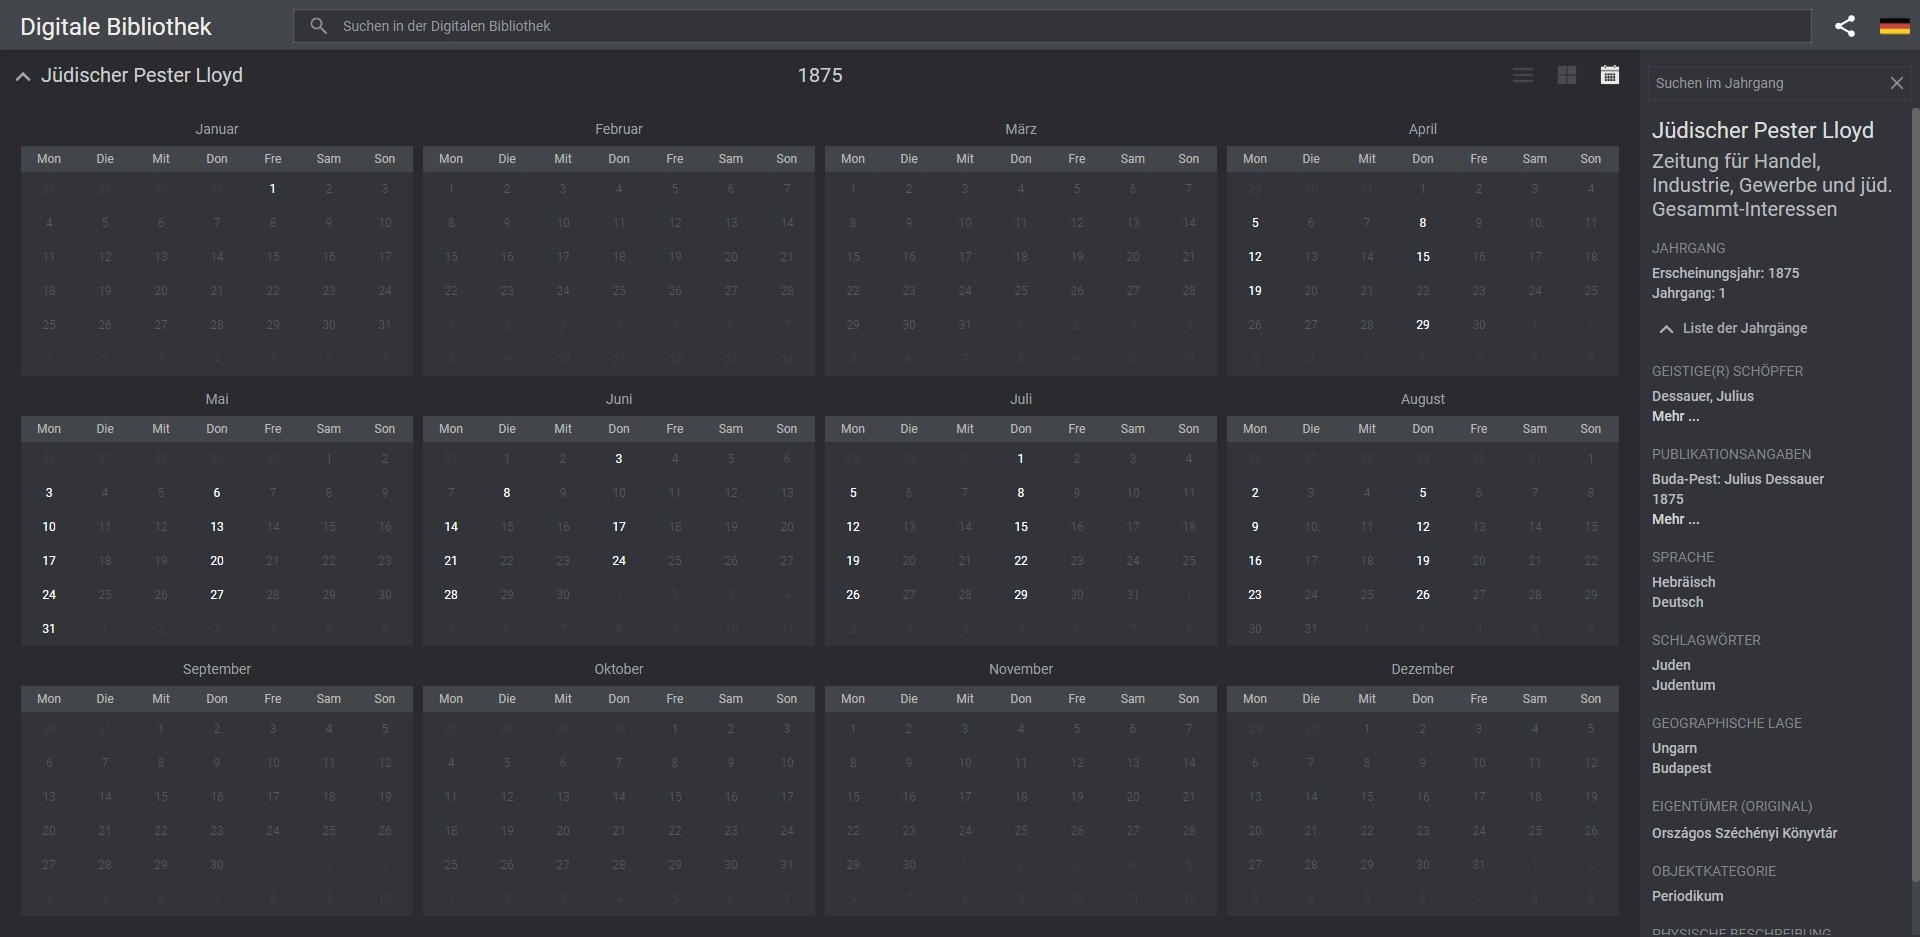Open the highlighted 15 July issue
The image size is (1920, 937).
tap(1021, 527)
